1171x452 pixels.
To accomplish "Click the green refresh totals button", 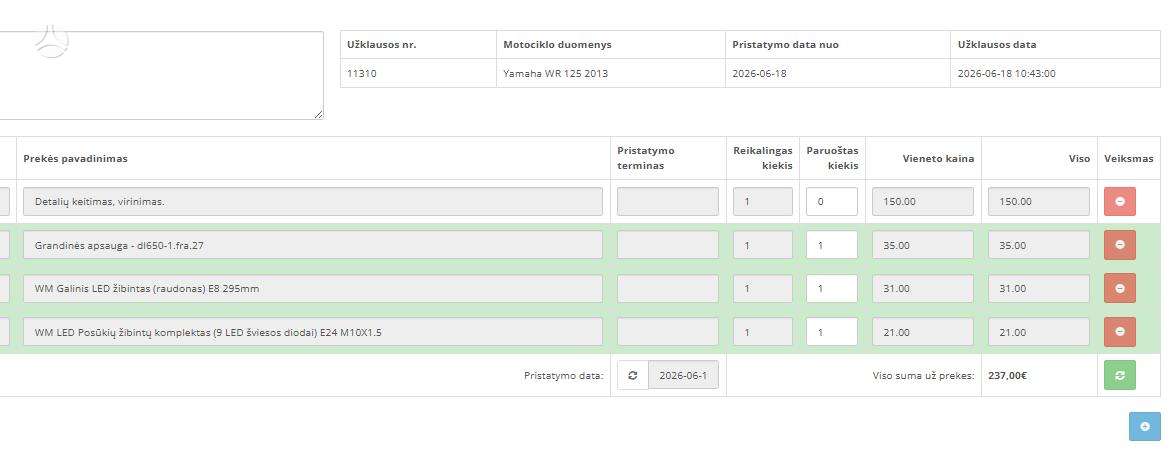I will point(1119,375).
